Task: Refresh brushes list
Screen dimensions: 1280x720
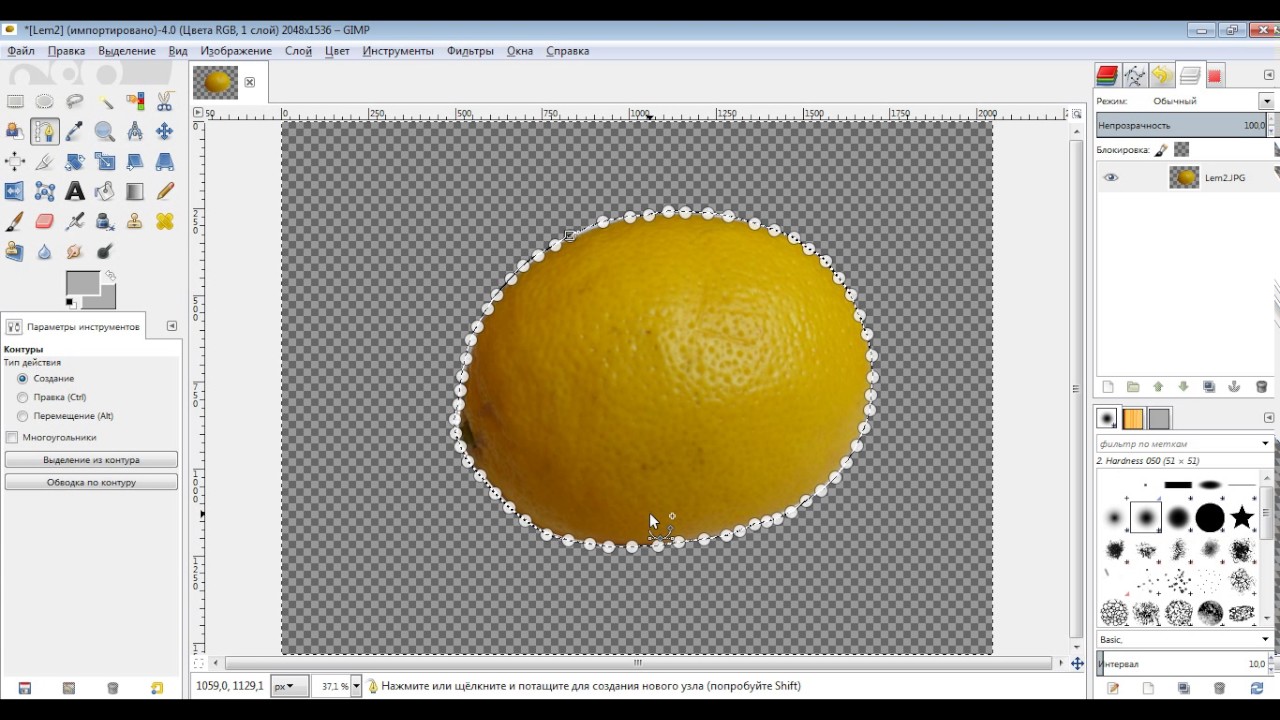Action: 1257,688
